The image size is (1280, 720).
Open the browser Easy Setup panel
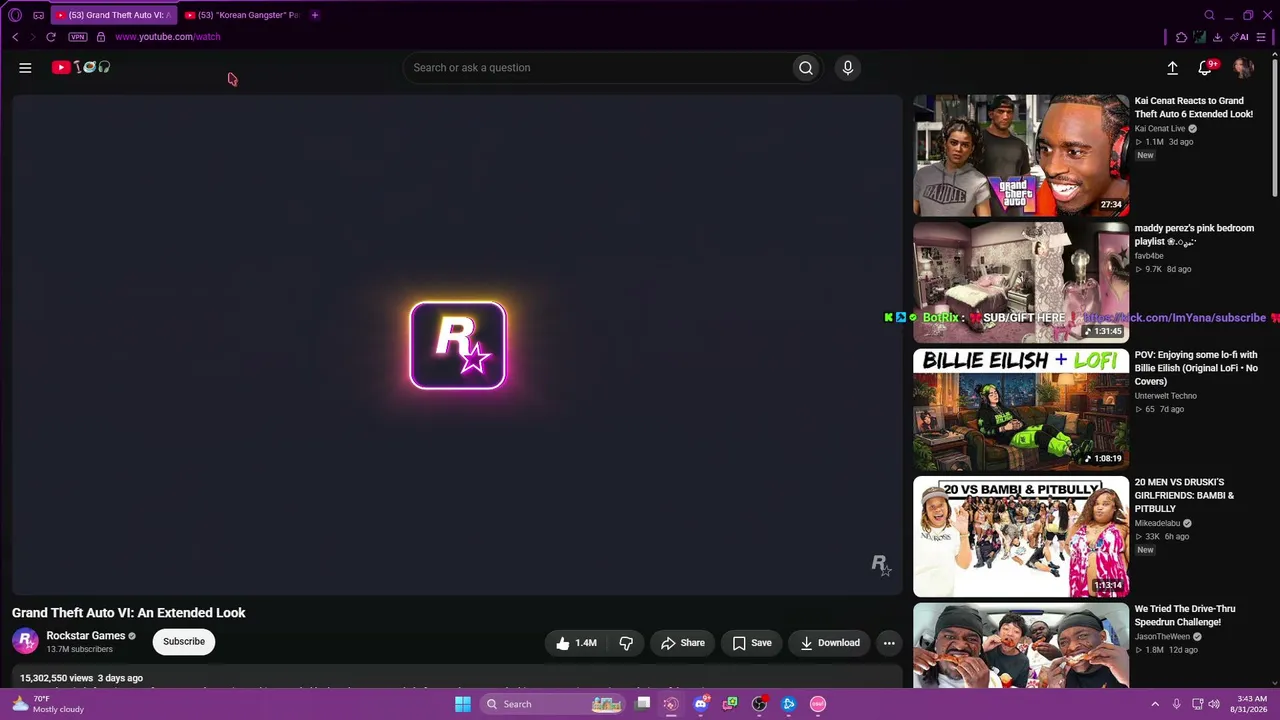(1261, 37)
